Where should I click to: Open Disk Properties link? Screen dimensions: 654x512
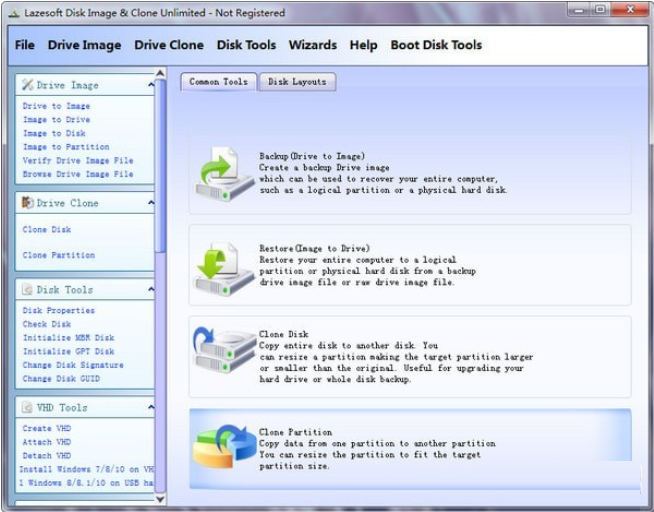[59, 311]
